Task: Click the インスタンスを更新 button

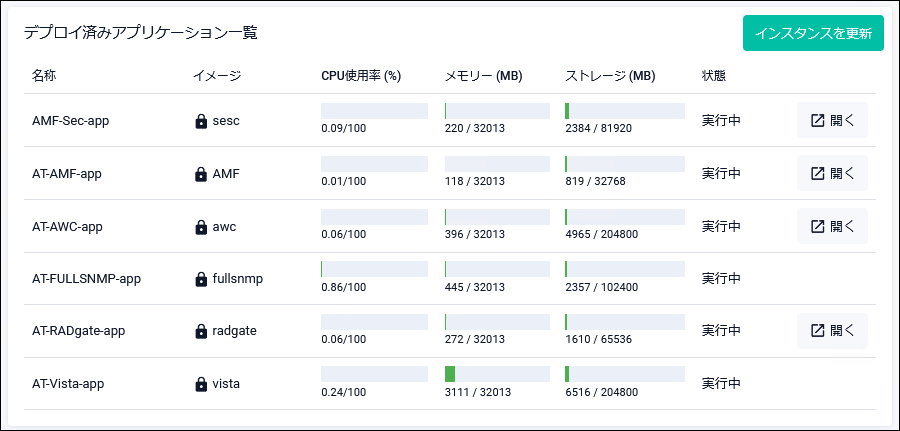Action: point(813,33)
